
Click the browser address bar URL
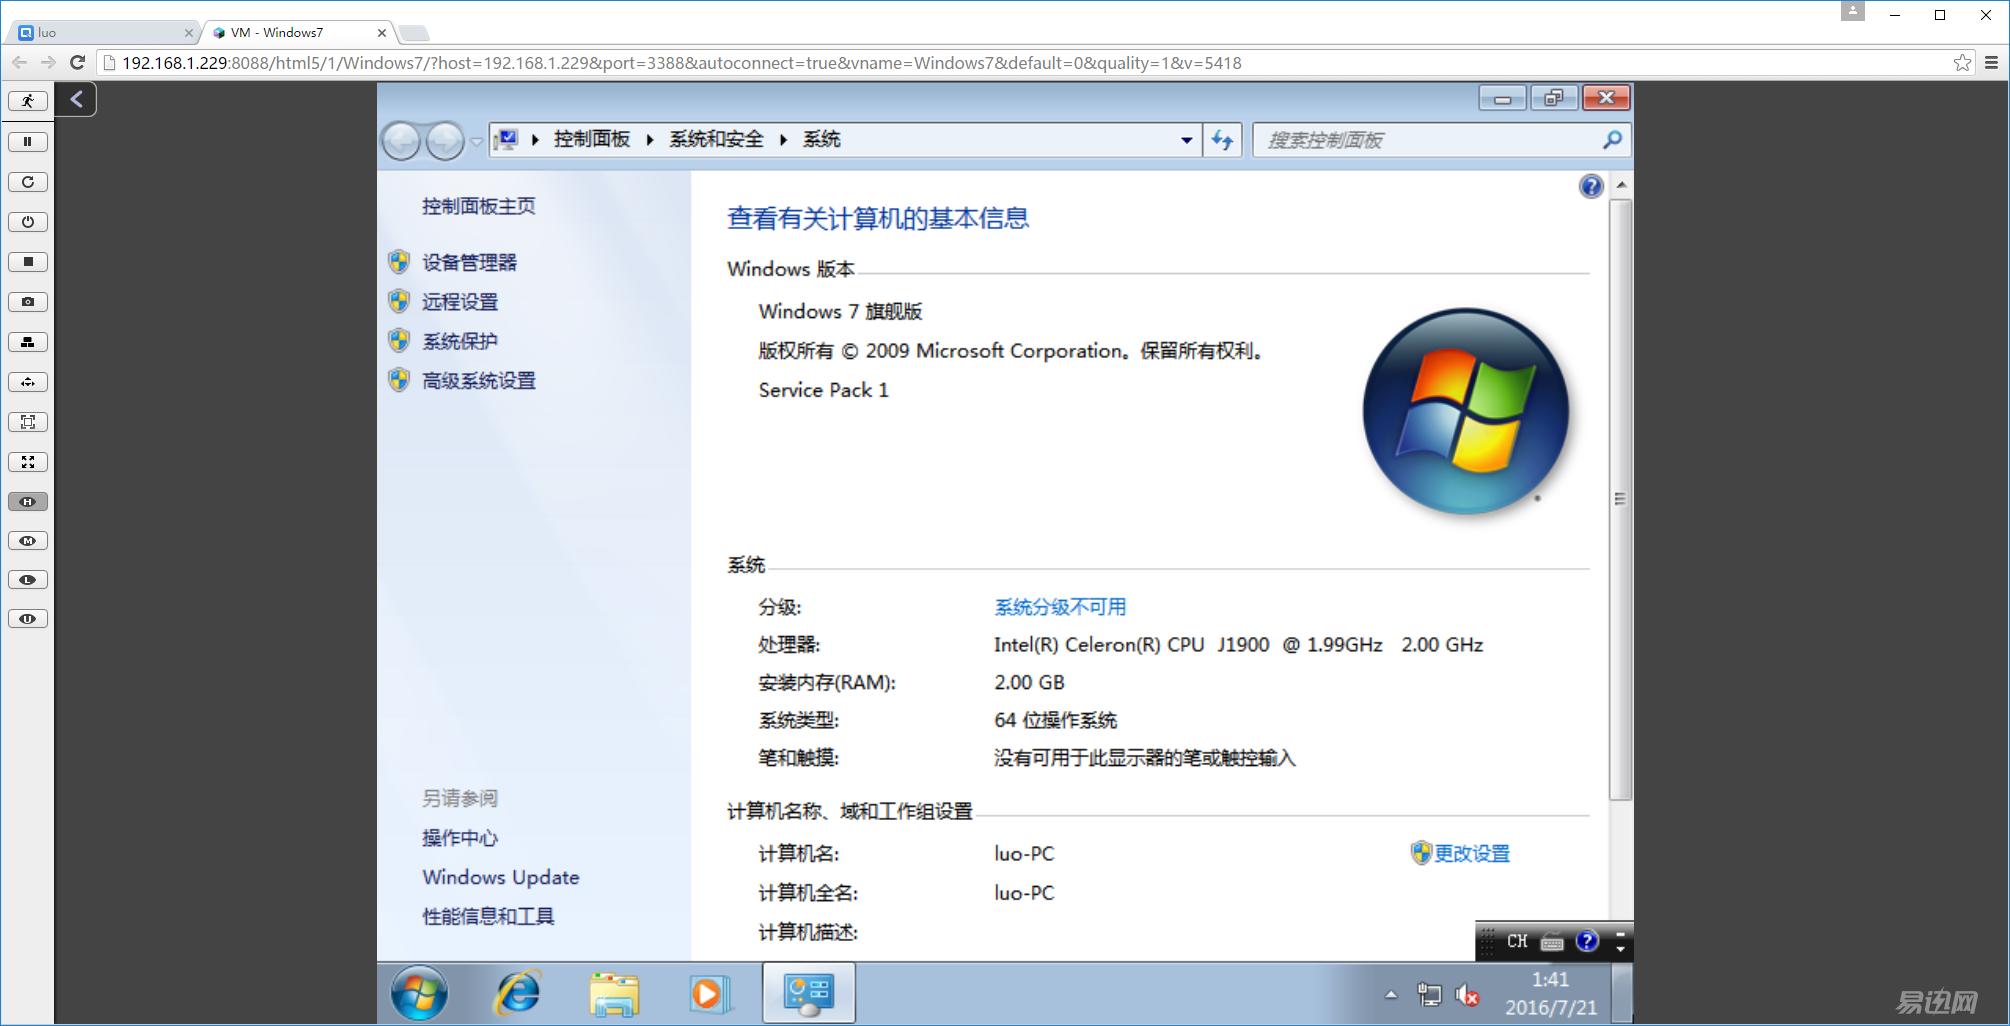(x=681, y=63)
